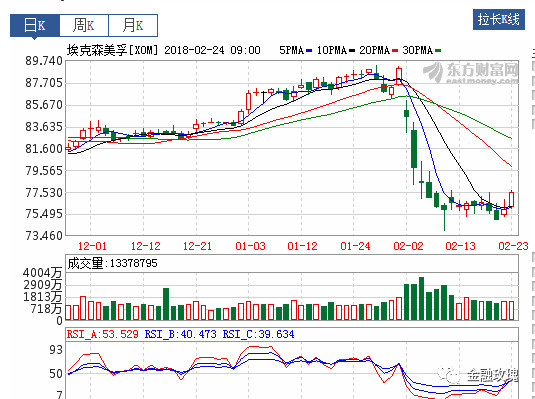Click the 2909万 volume axis label
The height and width of the screenshot is (399, 535).
click(42, 285)
